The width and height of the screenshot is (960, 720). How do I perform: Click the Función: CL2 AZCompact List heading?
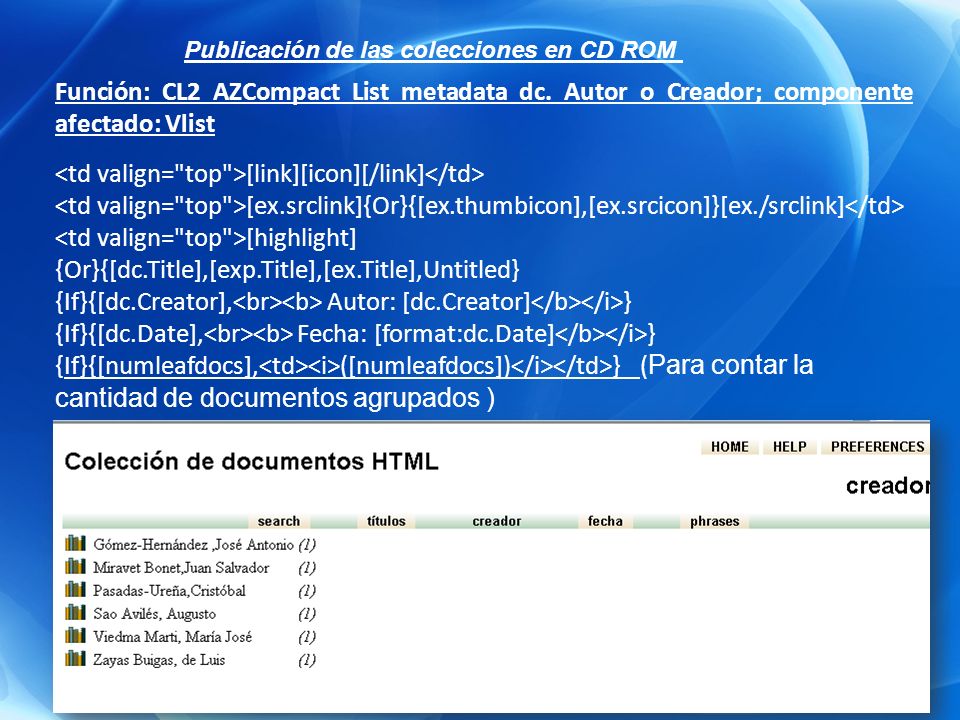coord(484,108)
